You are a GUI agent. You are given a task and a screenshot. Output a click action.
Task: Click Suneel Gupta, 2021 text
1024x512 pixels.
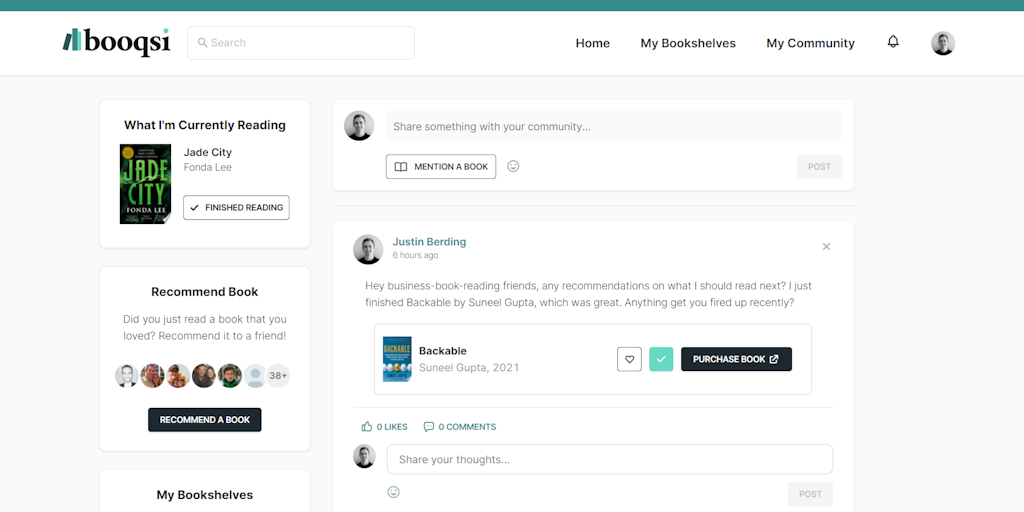click(469, 368)
